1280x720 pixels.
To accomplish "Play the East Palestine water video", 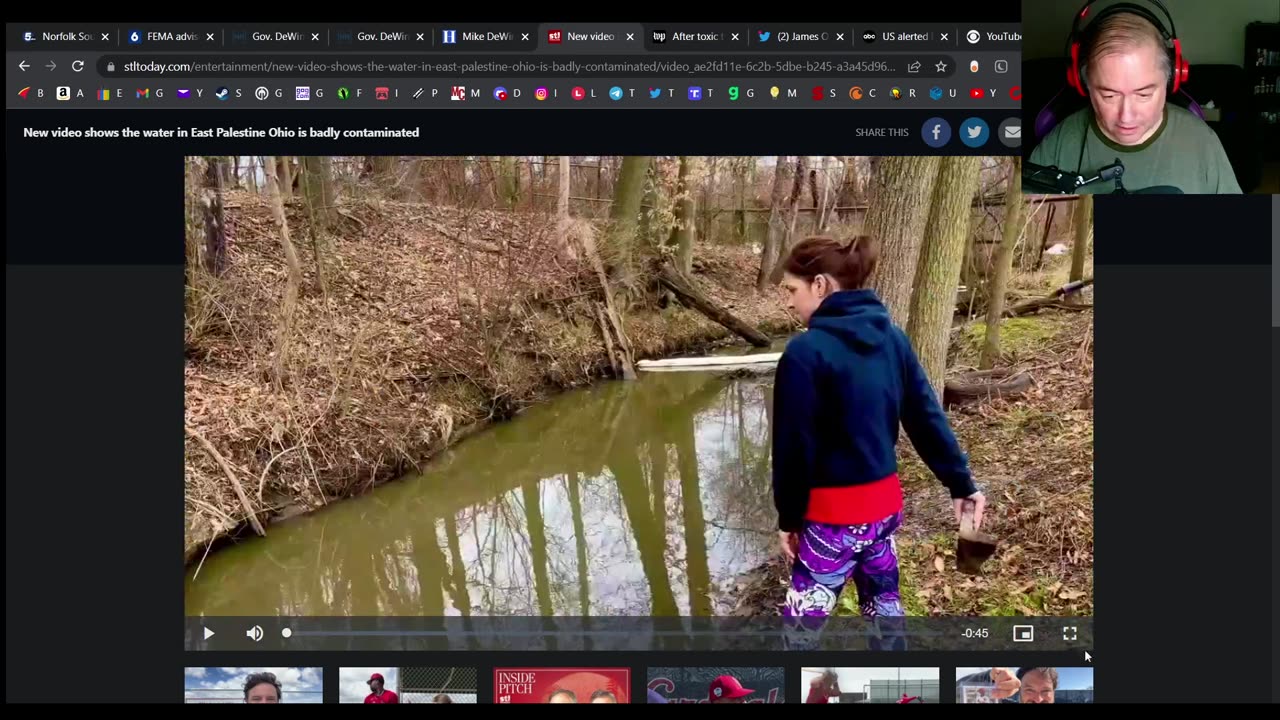I will (208, 633).
